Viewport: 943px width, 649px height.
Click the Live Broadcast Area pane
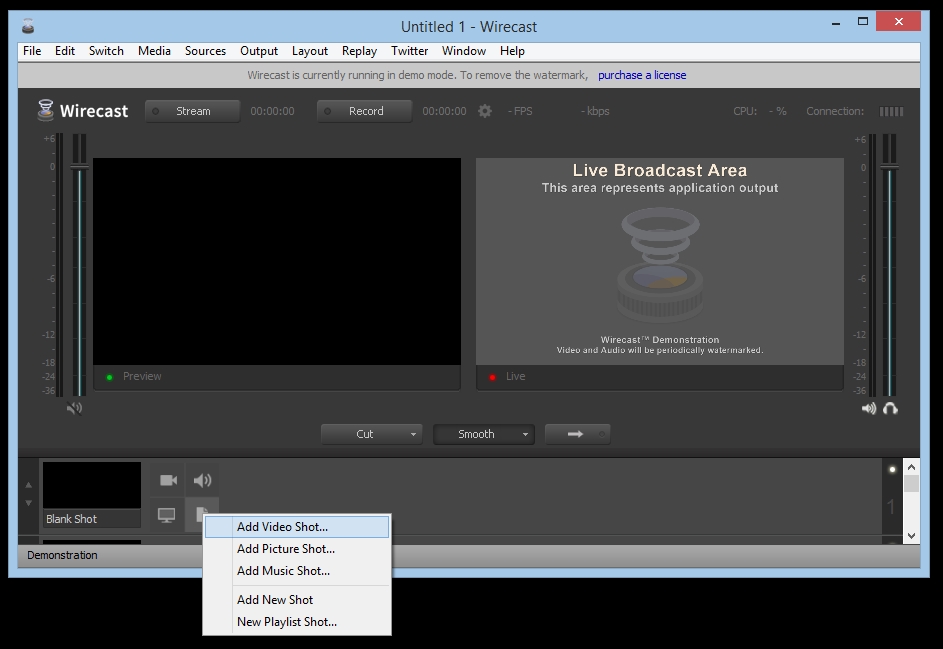click(x=660, y=262)
